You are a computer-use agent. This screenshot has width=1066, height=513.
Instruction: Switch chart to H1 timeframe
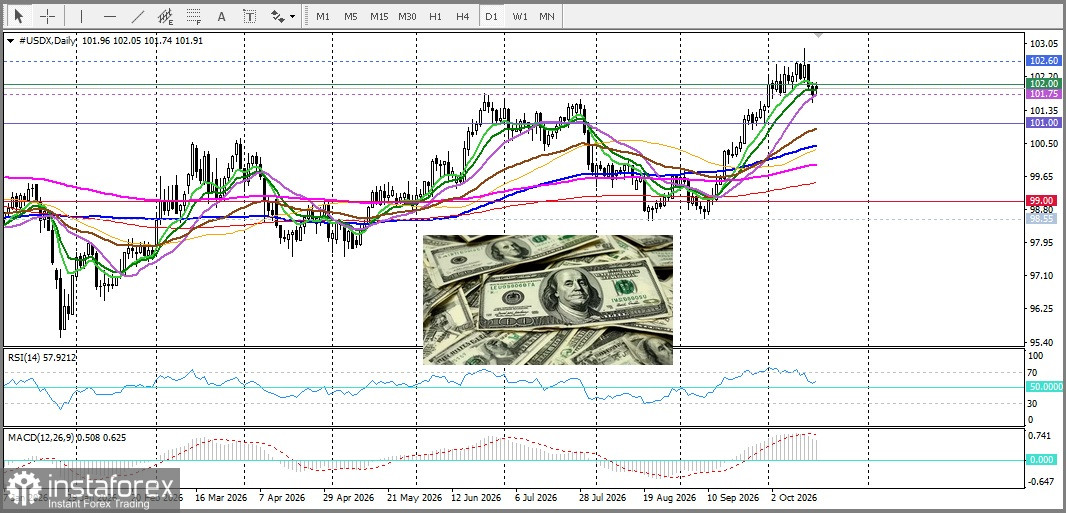point(436,16)
